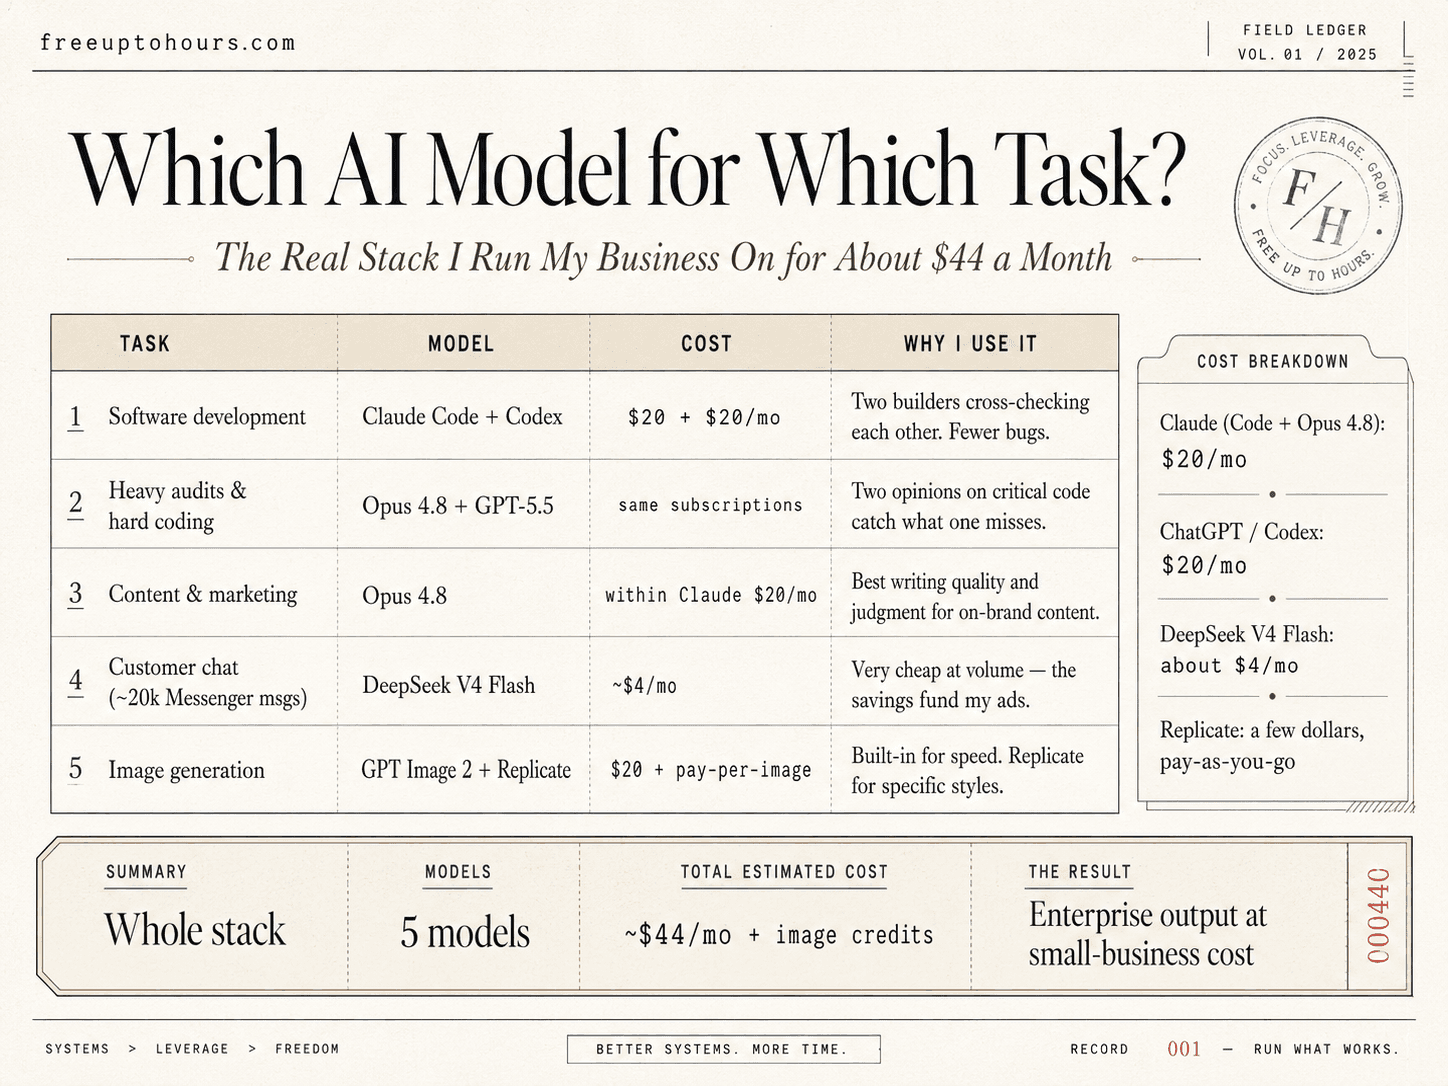
Task: Click the row number 4 in the table
Action: click(75, 681)
